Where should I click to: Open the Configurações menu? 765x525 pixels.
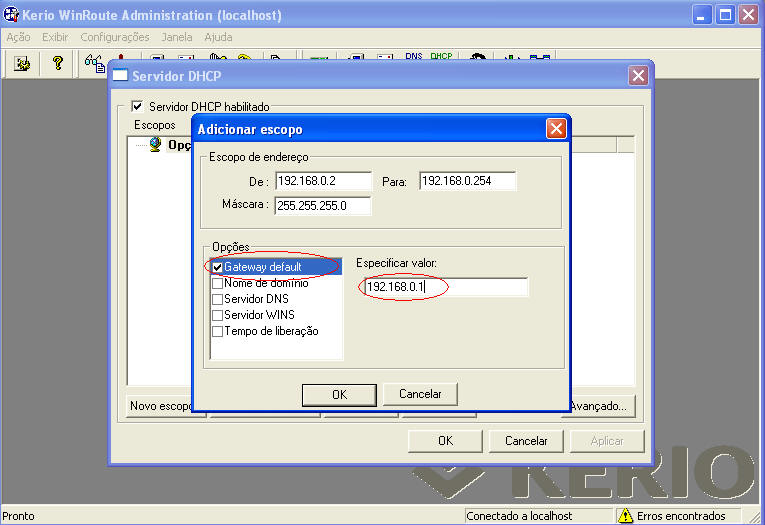click(x=114, y=37)
